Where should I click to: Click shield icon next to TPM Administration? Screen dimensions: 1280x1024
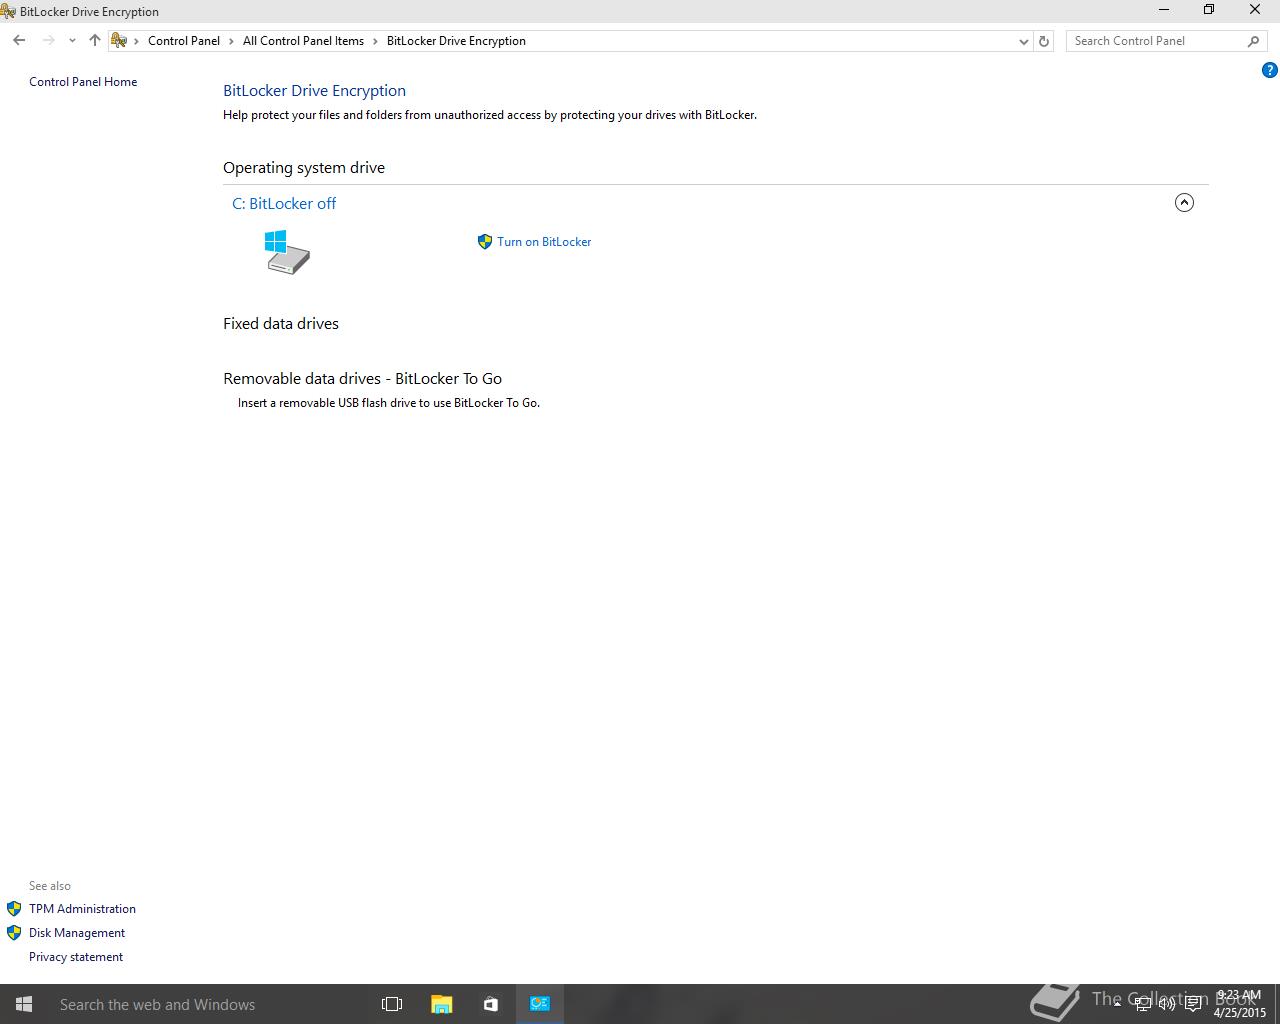click(14, 909)
